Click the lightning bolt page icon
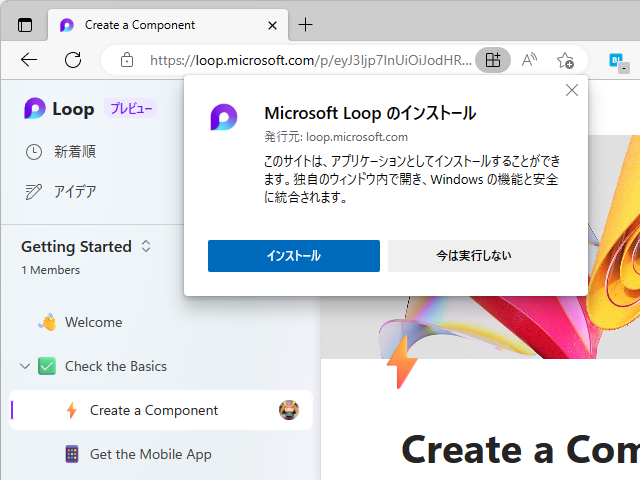Screen dimensions: 640x480 pos(402,362)
